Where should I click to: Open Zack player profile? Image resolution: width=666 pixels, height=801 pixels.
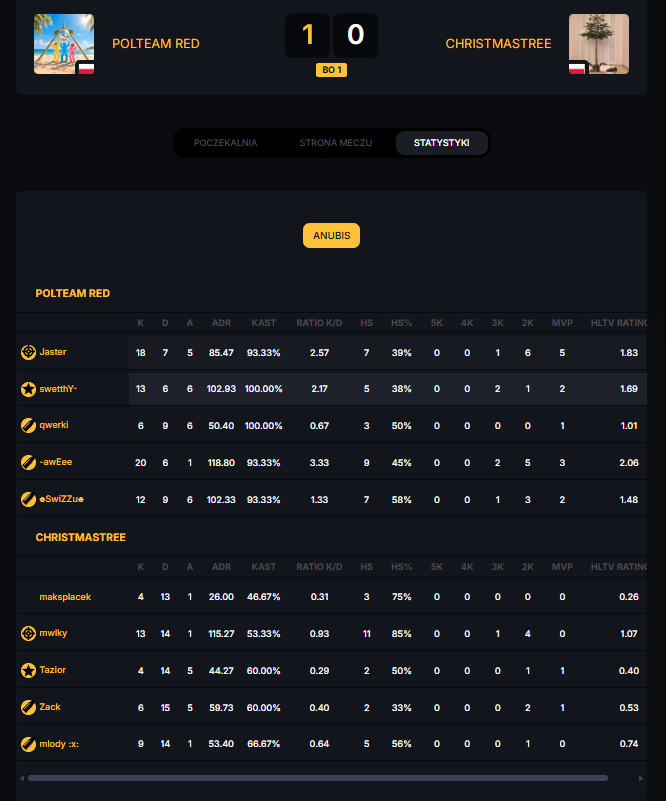pyautogui.click(x=50, y=707)
